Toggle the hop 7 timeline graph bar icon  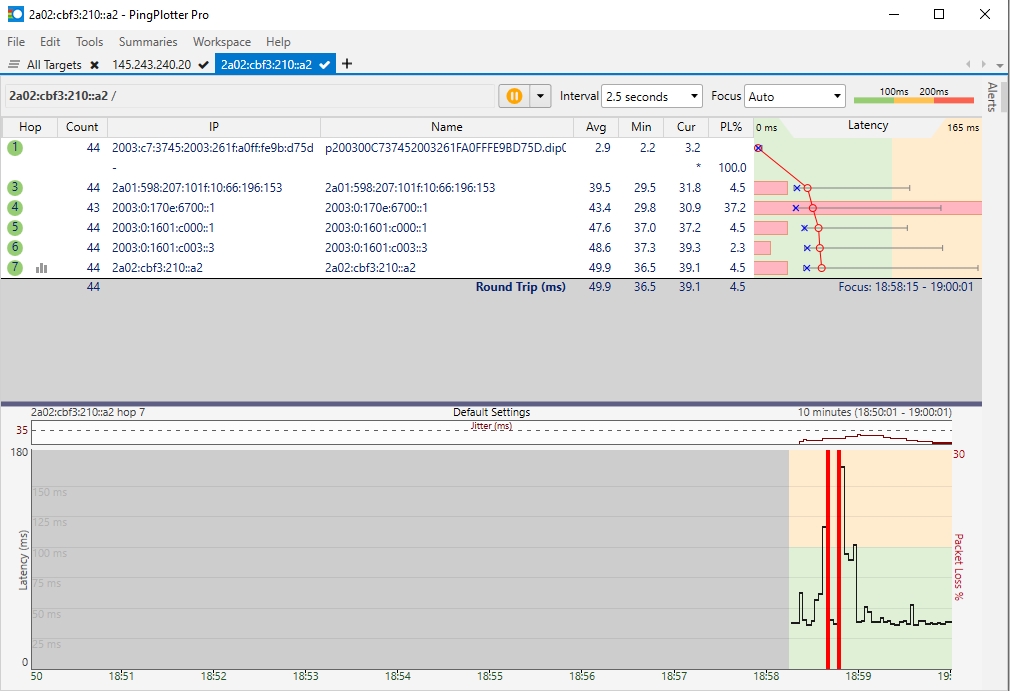[42, 268]
